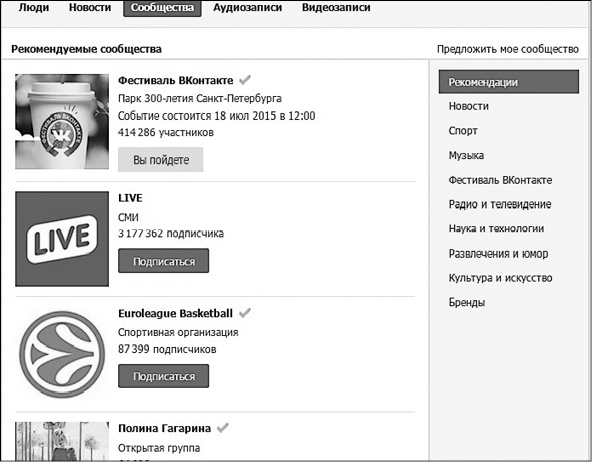The height and width of the screenshot is (462, 592).
Task: Select the Сообщества tab
Action: [x=162, y=8]
